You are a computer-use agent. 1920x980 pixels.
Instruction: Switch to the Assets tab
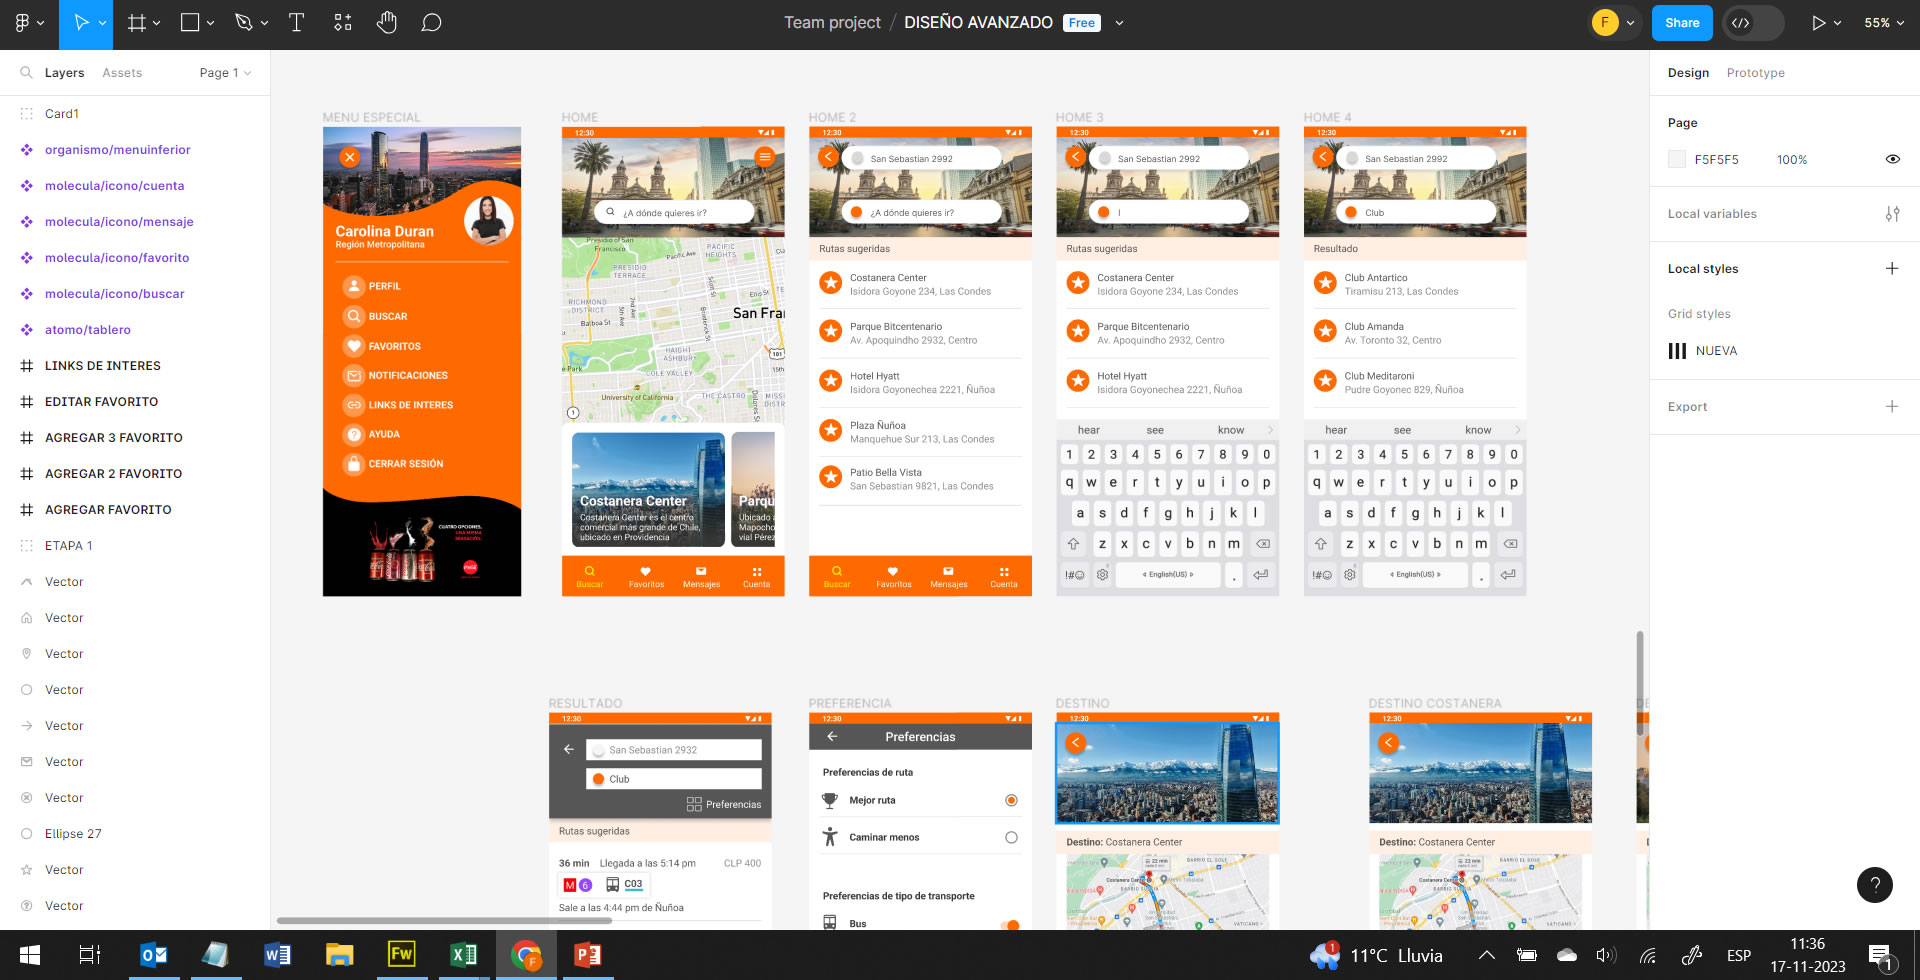point(122,73)
